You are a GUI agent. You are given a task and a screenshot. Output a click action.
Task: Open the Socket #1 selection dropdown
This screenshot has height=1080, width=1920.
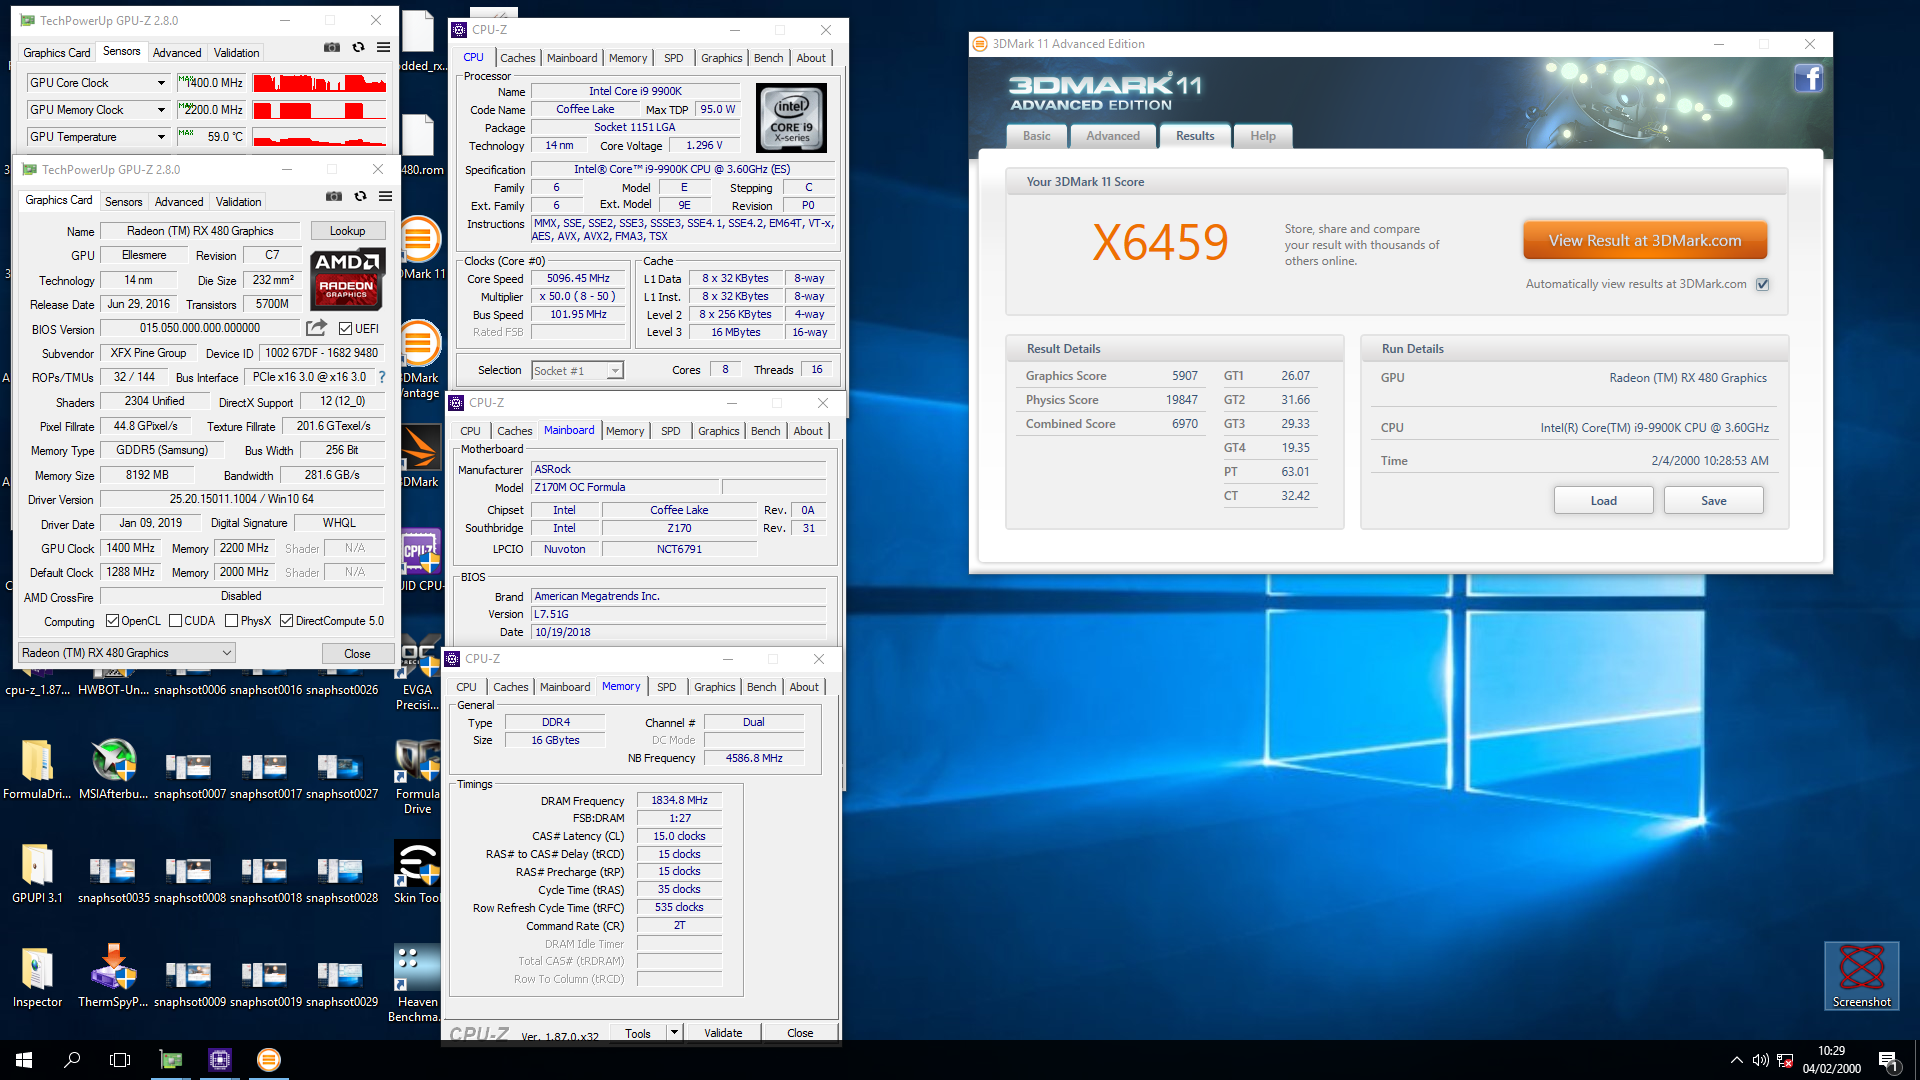coord(577,371)
